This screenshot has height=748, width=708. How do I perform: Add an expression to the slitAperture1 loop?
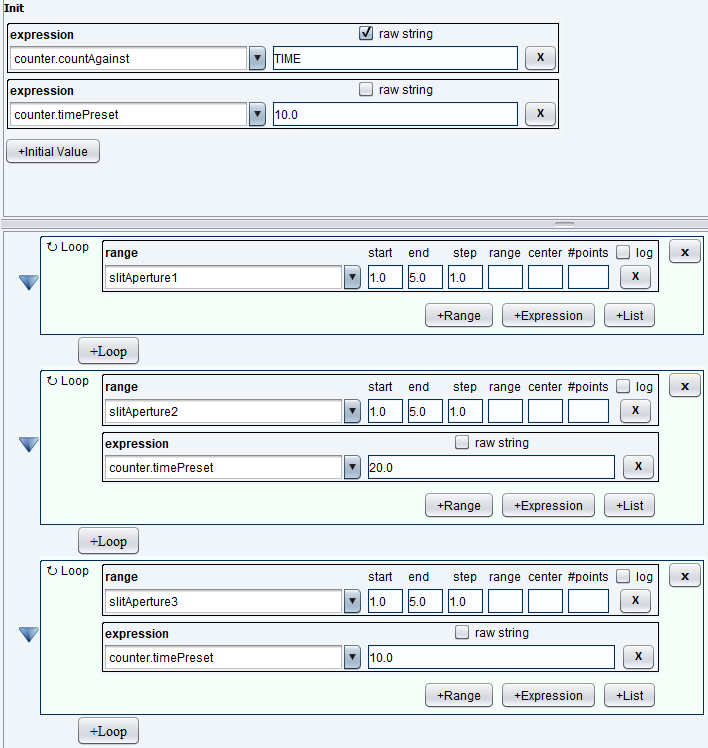[548, 315]
